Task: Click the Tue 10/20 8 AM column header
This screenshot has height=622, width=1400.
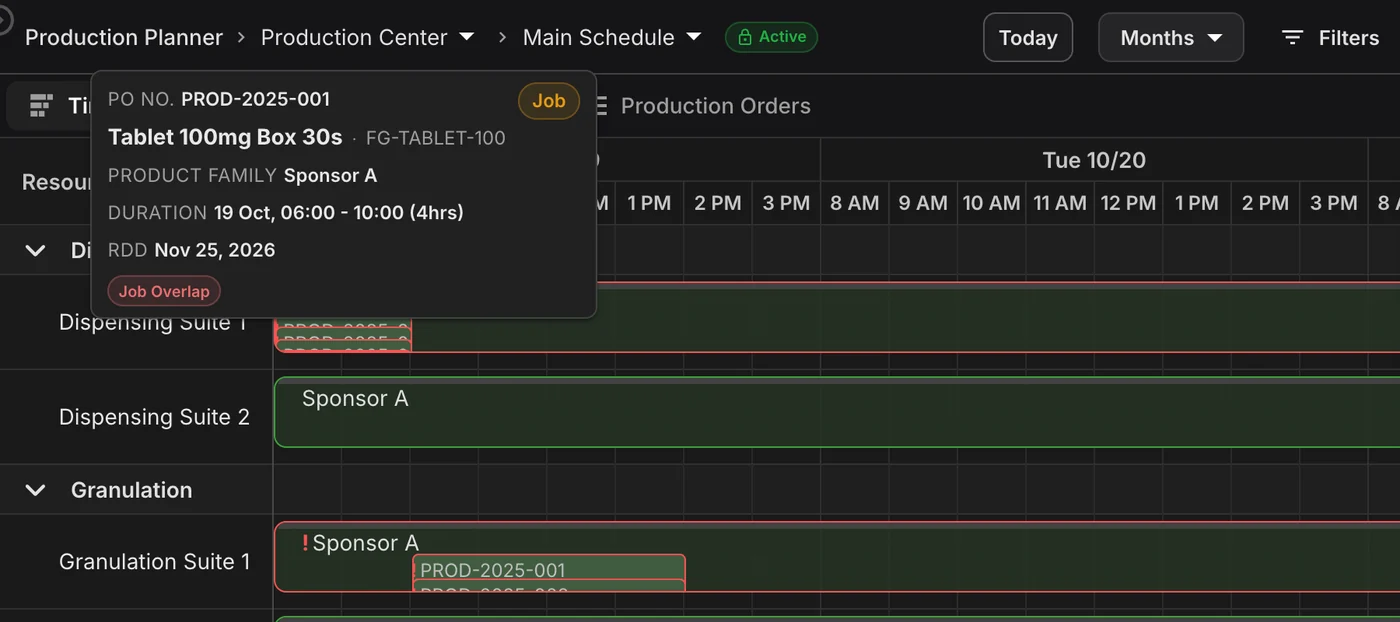Action: click(x=855, y=203)
